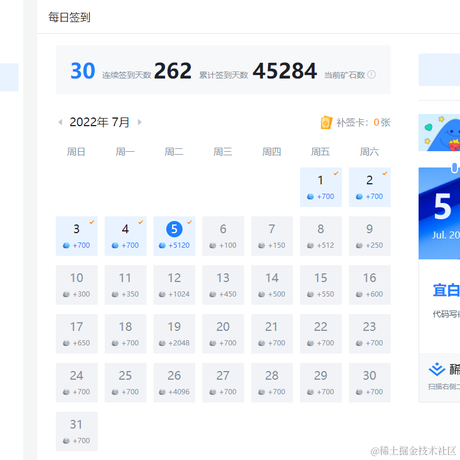
Task: Select calendar day 20 cell
Action: click(223, 334)
